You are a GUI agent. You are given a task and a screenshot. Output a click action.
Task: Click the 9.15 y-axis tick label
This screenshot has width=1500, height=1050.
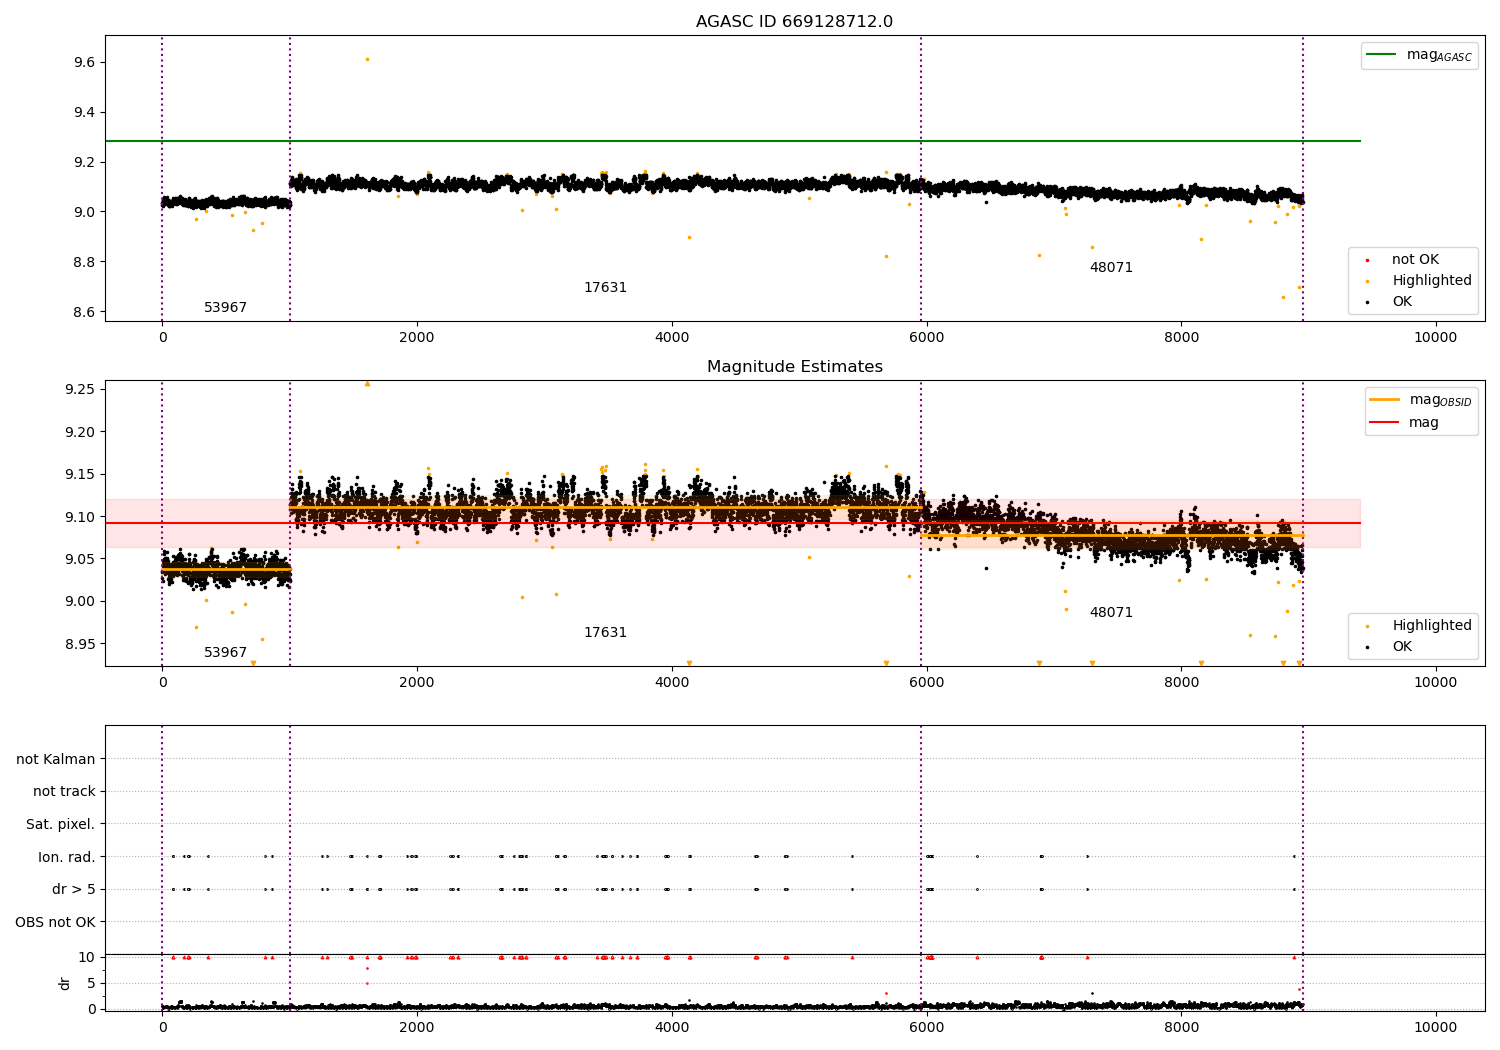[x=79, y=474]
